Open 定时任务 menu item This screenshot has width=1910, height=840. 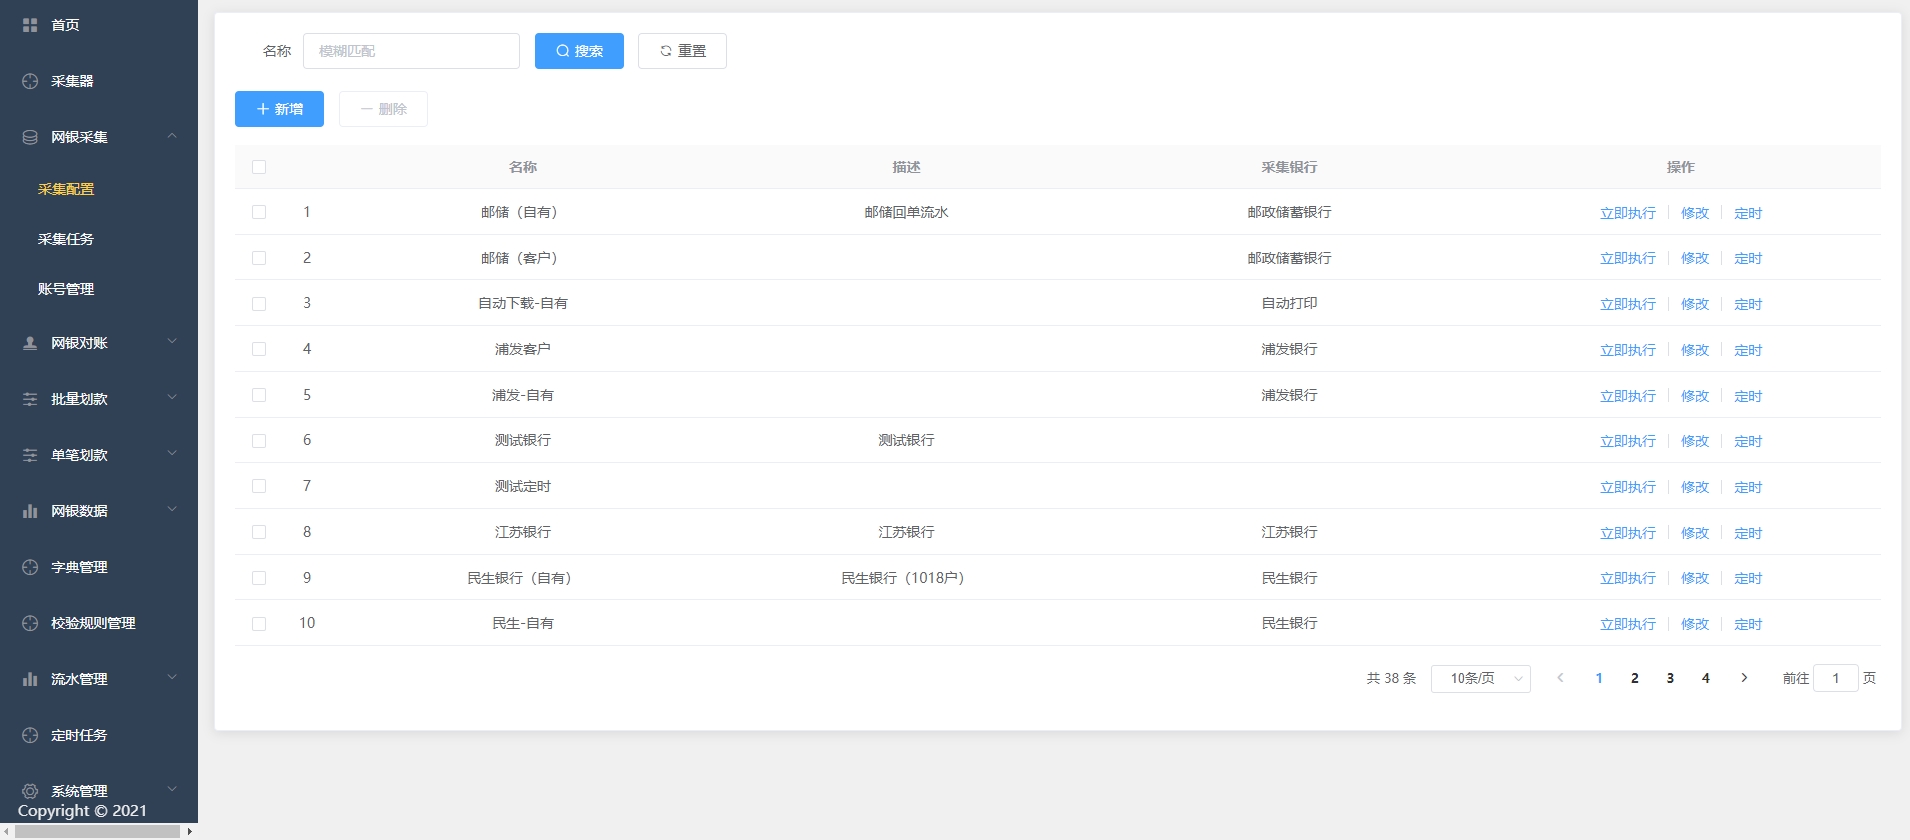tap(79, 735)
